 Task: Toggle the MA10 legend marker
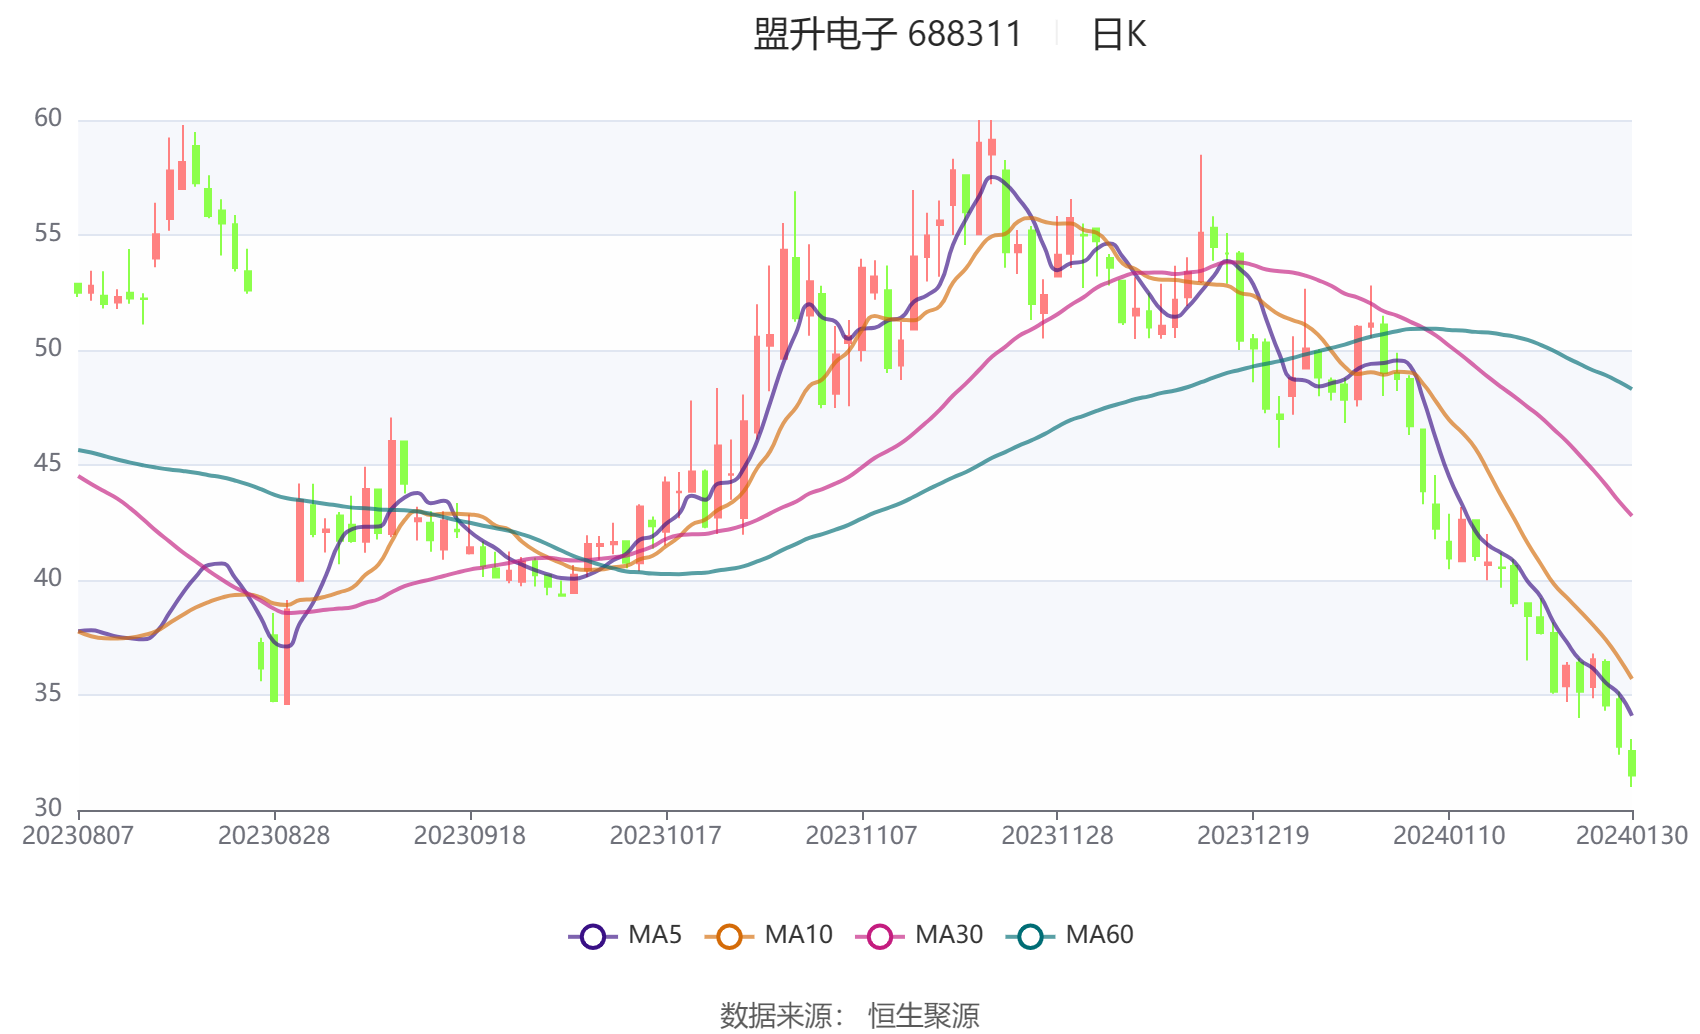click(729, 936)
